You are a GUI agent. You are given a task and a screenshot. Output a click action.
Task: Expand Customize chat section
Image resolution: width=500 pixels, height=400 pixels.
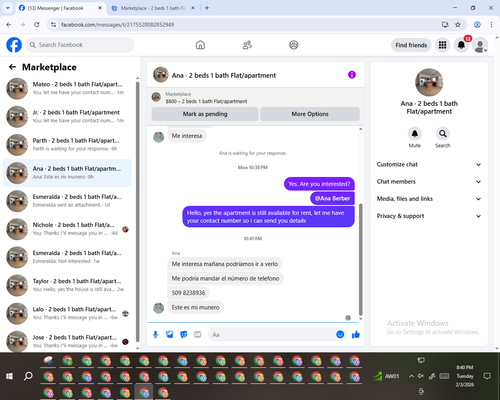(x=429, y=164)
